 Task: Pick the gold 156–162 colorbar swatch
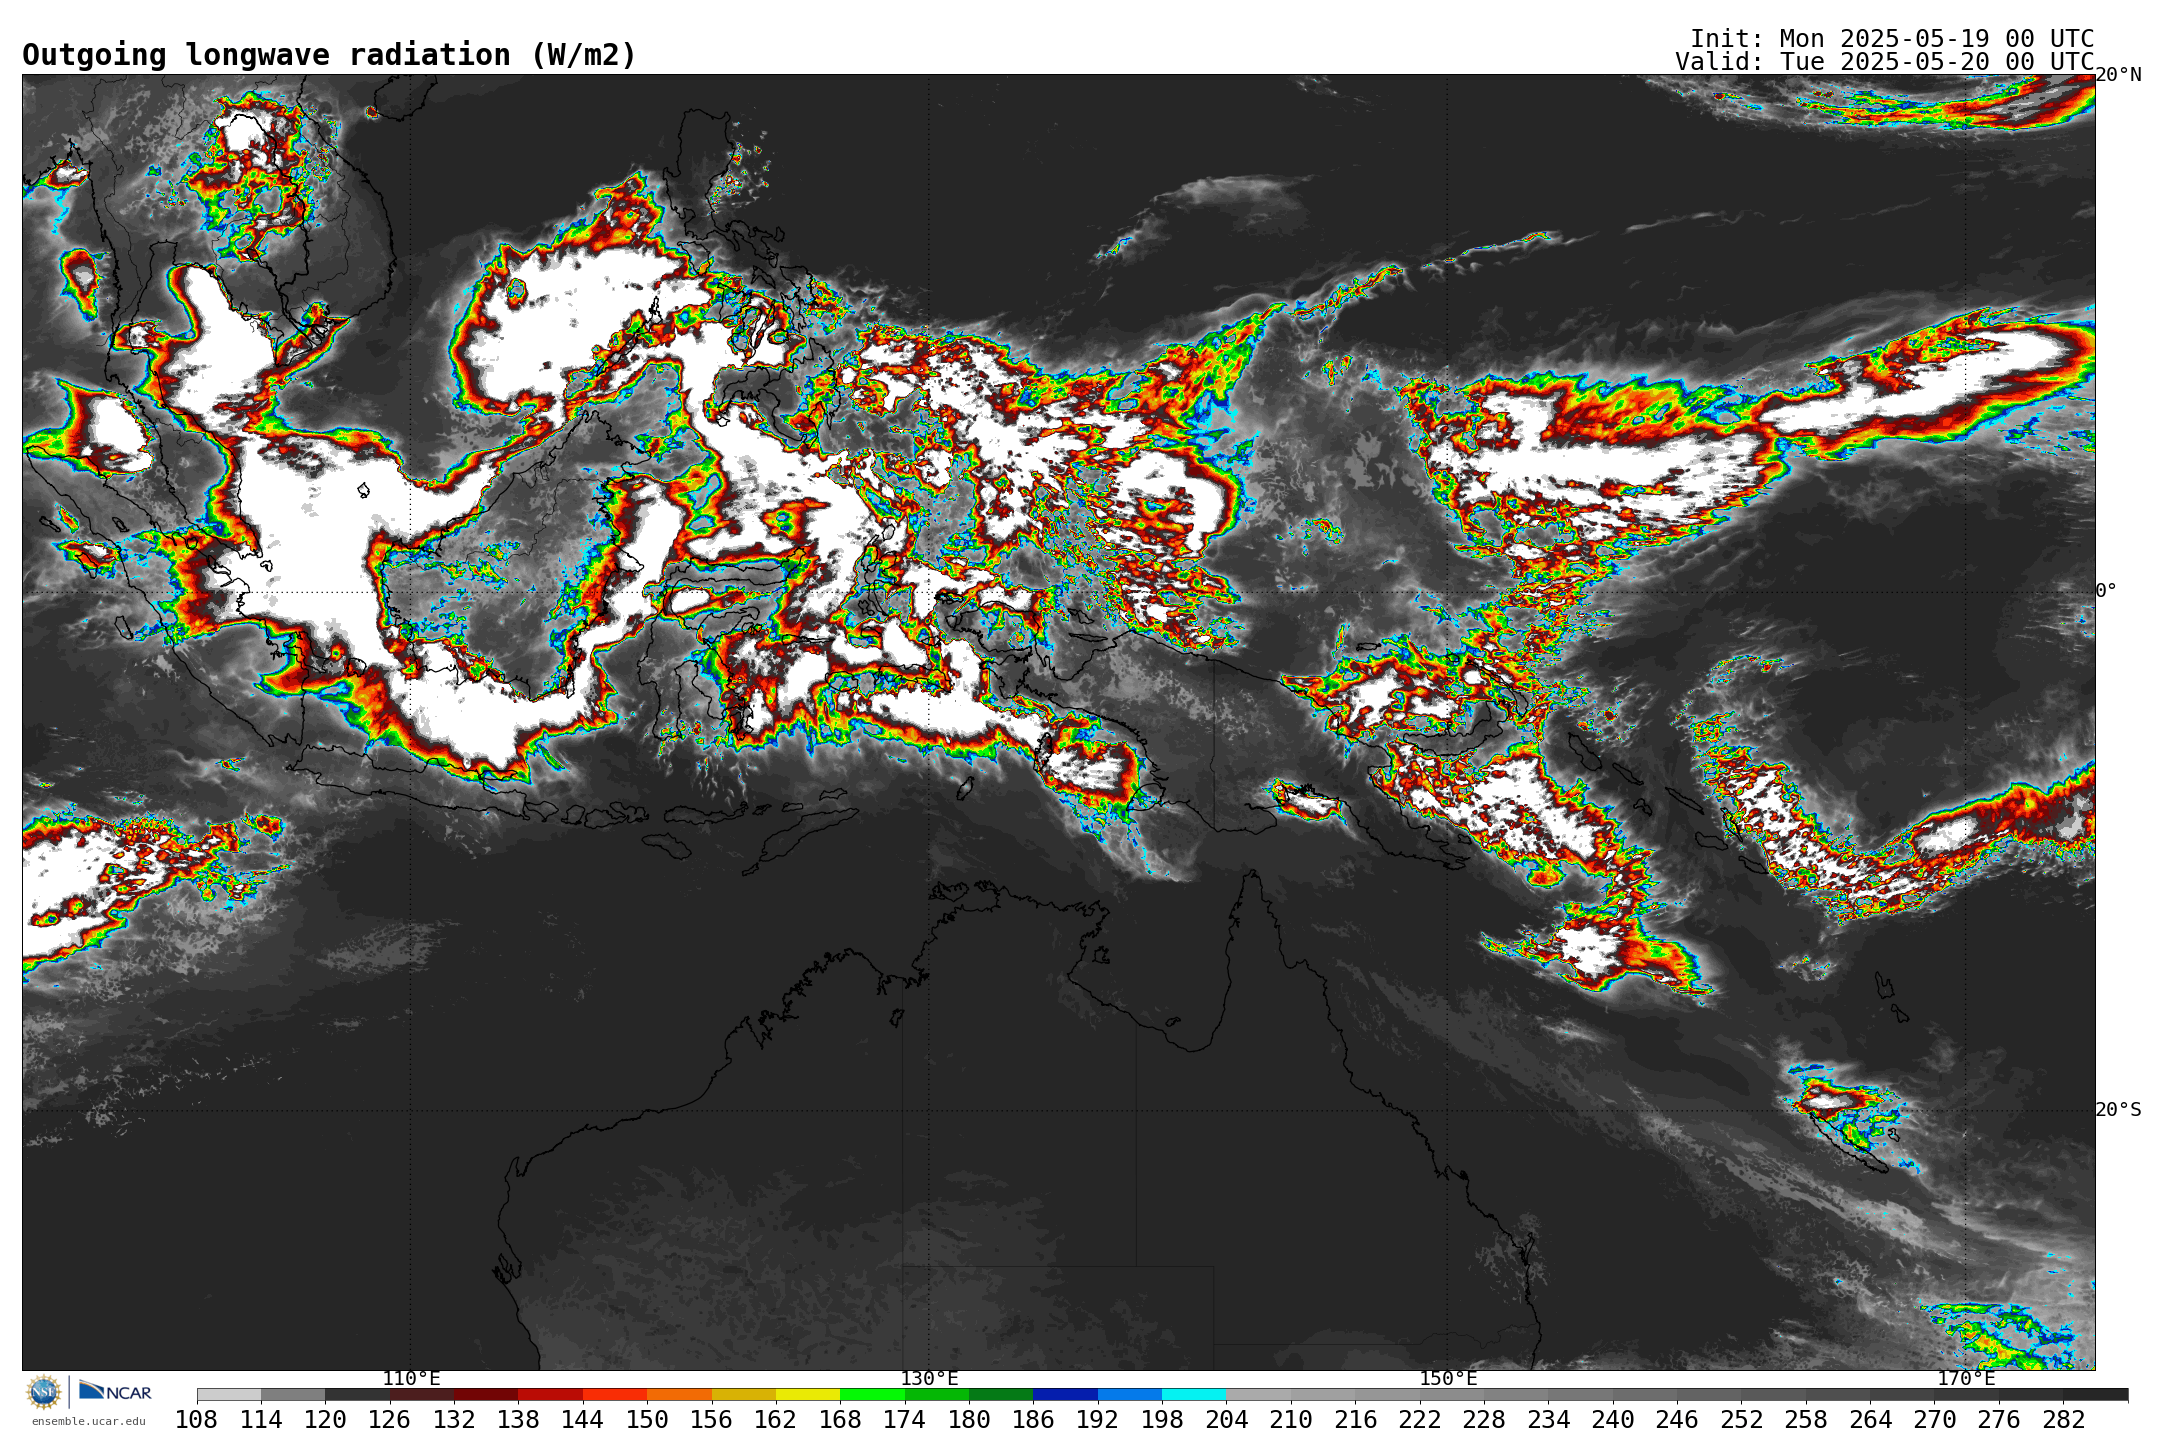point(744,1394)
